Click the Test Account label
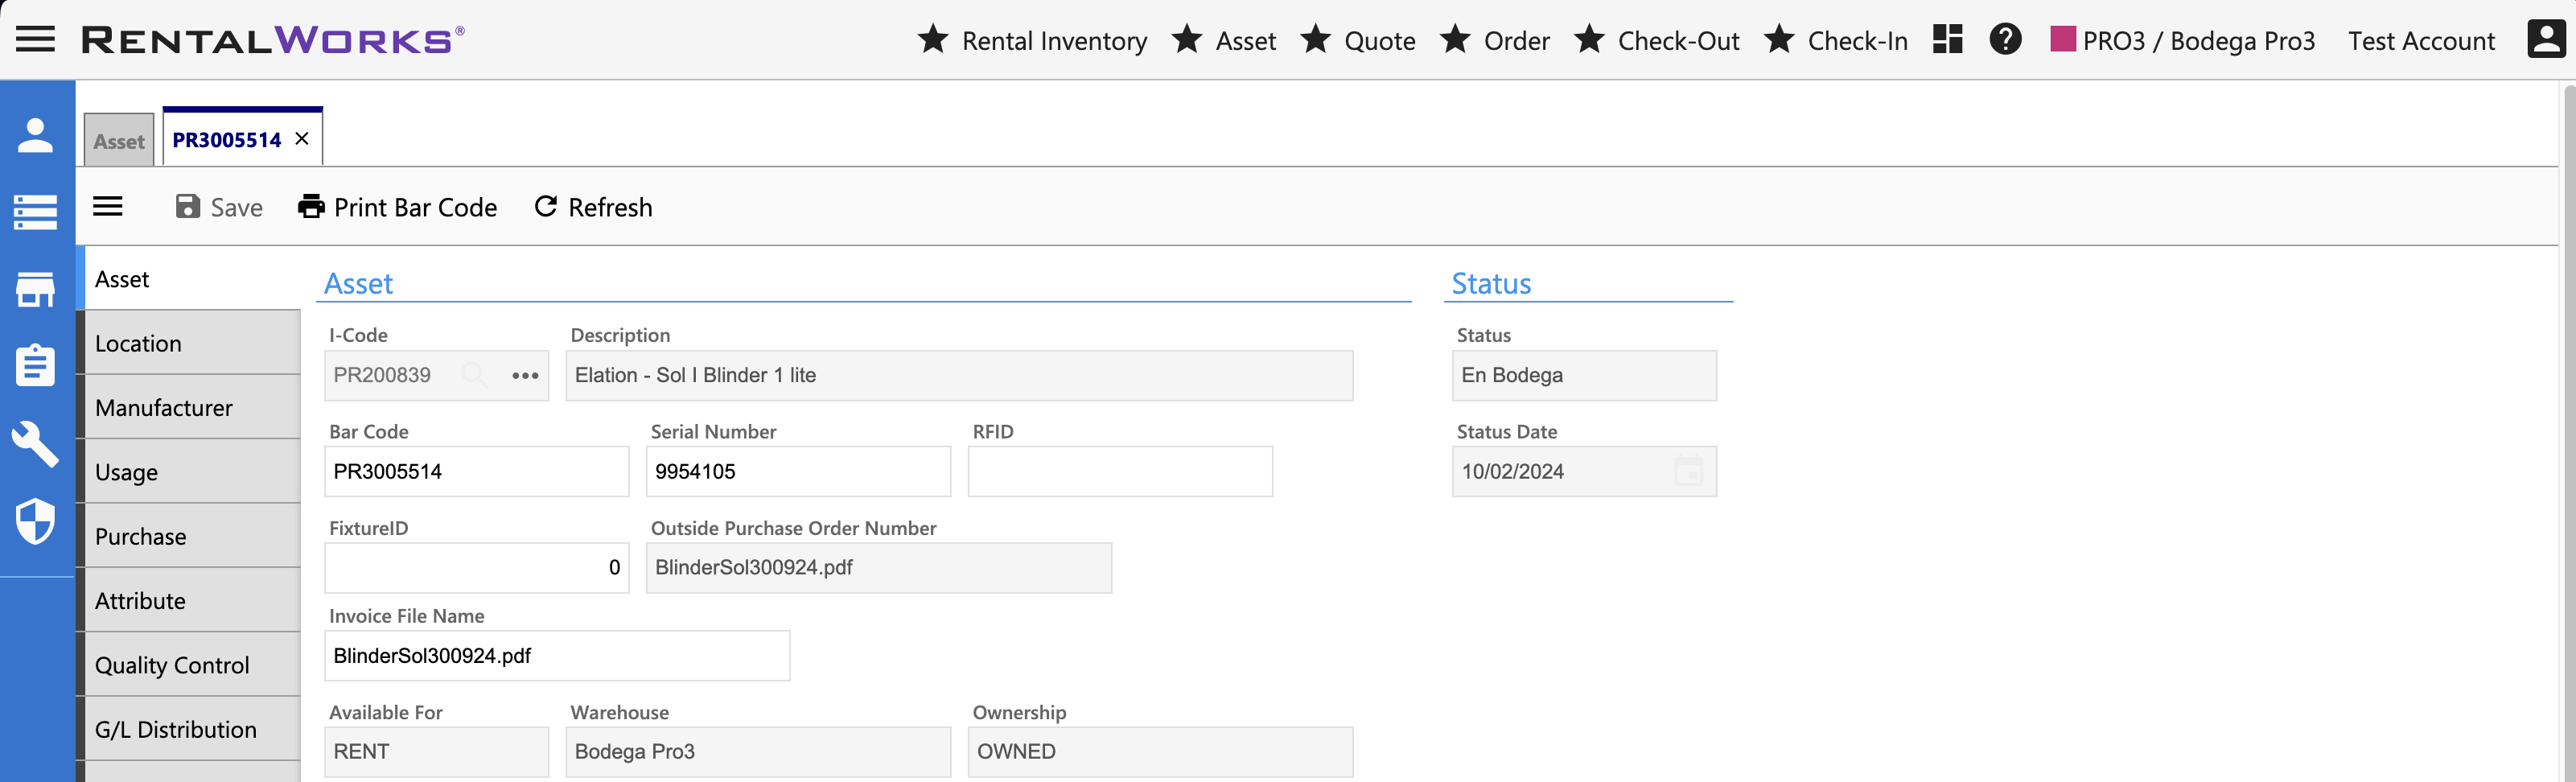Screen dimensions: 2576x782 point(2421,41)
